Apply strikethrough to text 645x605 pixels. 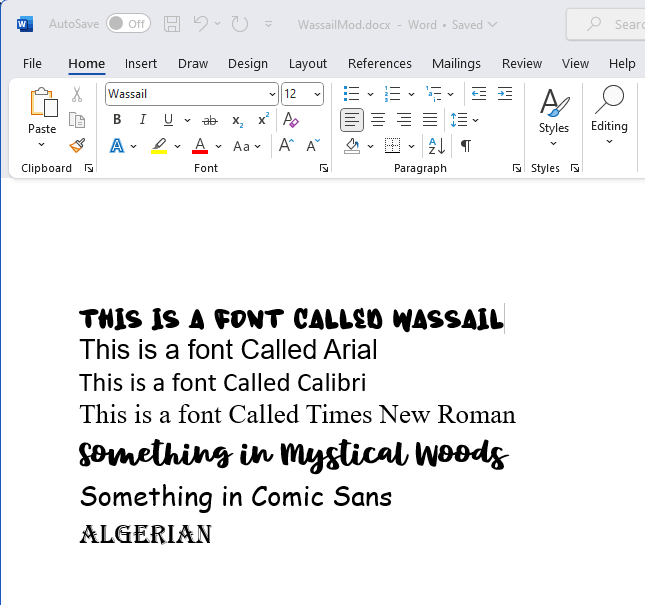coord(210,120)
